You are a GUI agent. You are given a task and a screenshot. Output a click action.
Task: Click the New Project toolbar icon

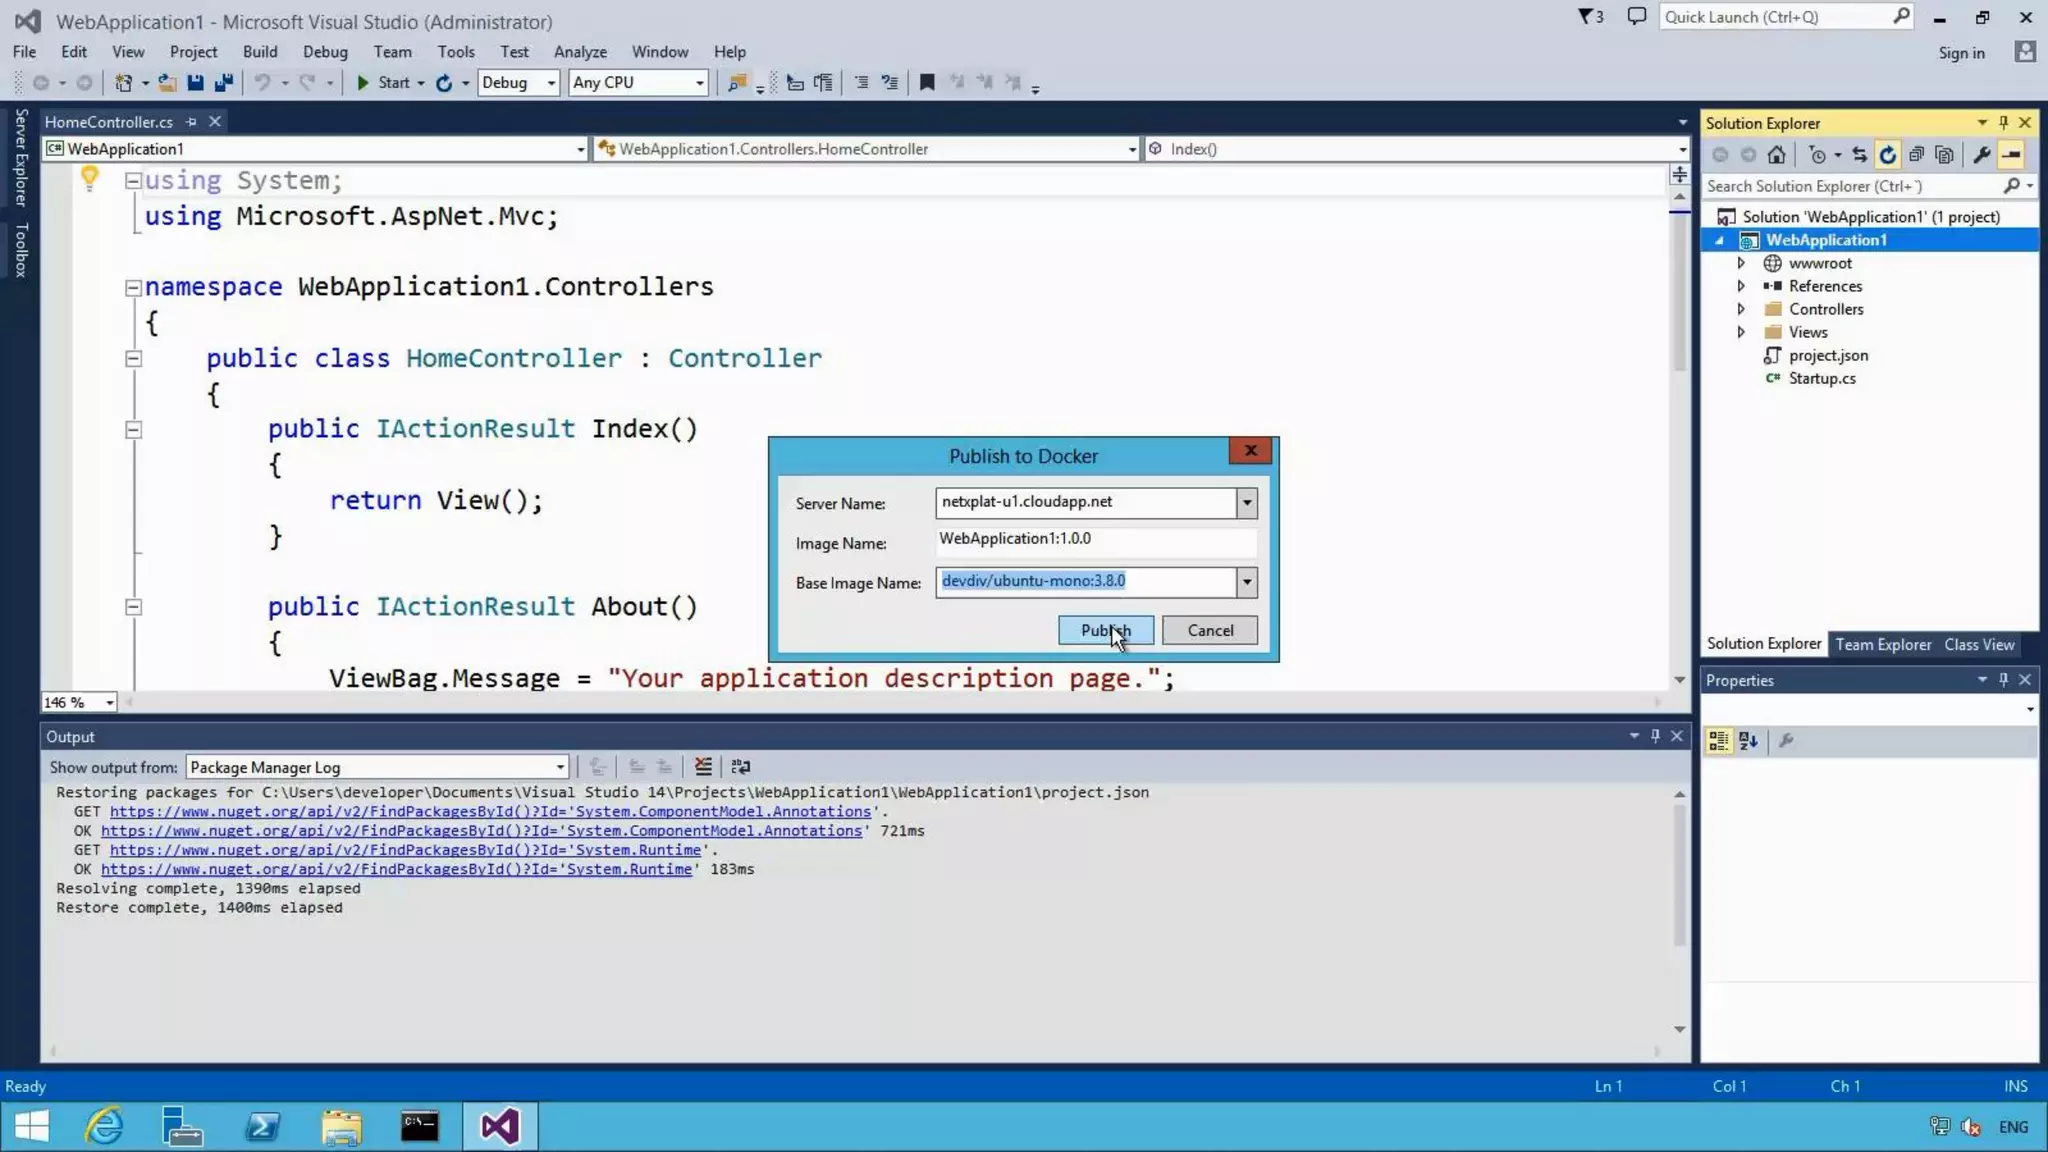[x=124, y=83]
